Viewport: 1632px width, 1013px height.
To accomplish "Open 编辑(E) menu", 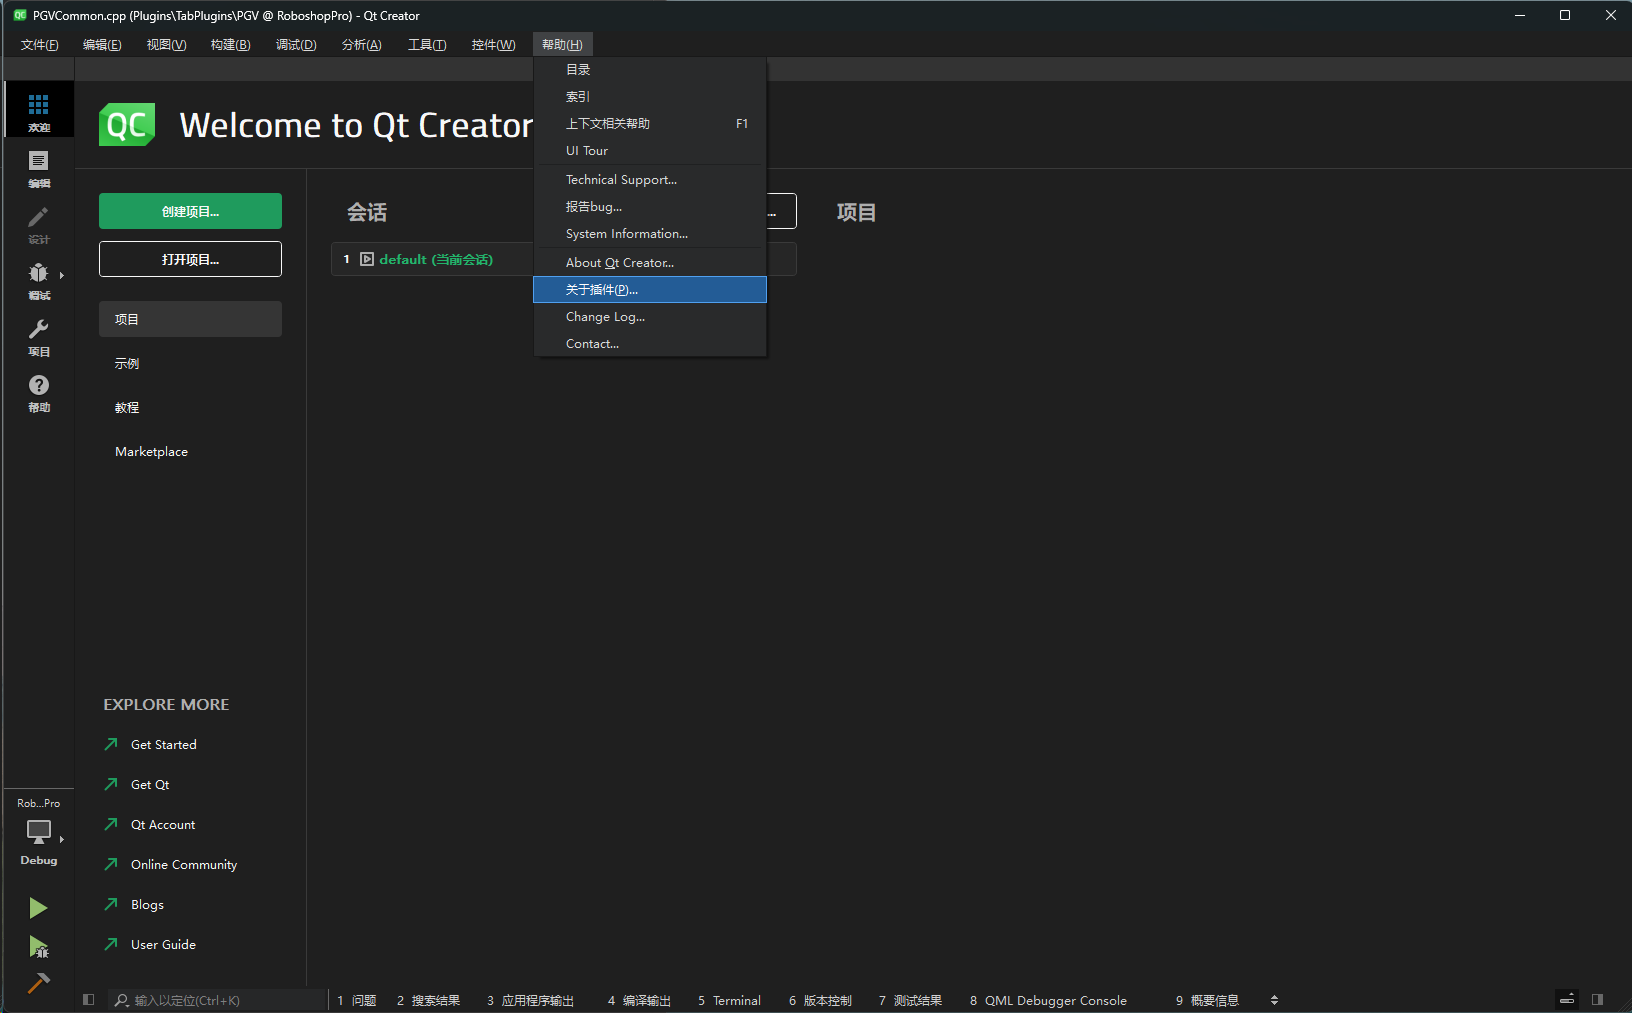I will (102, 44).
